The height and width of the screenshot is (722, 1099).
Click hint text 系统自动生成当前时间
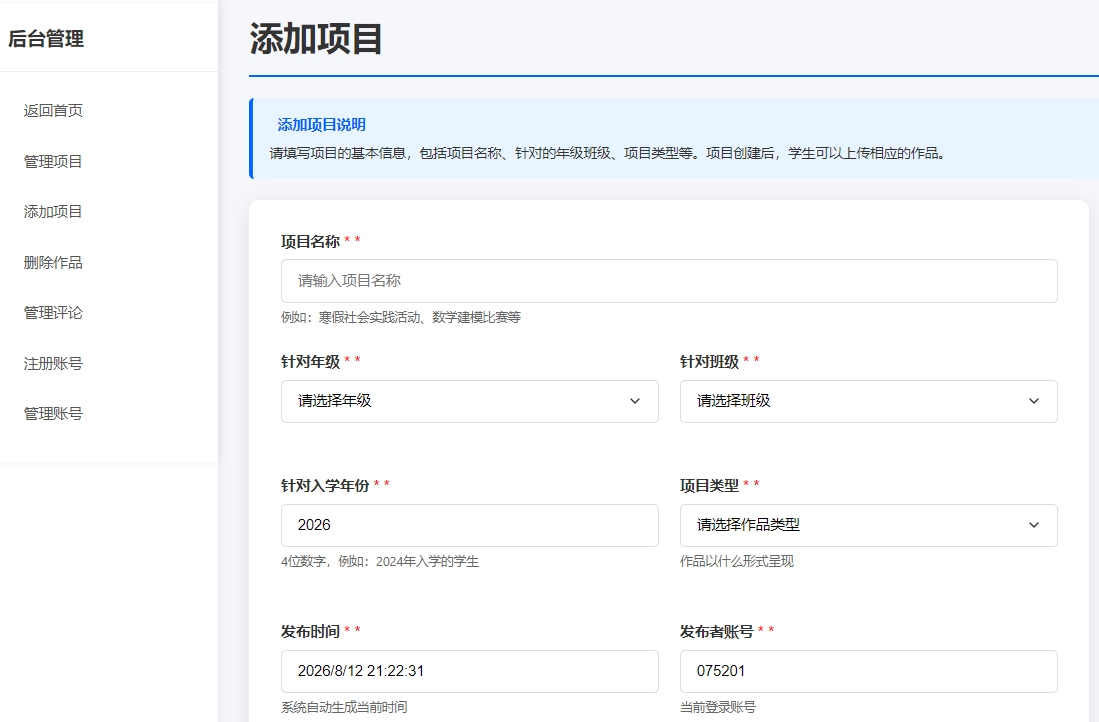pyautogui.click(x=344, y=707)
